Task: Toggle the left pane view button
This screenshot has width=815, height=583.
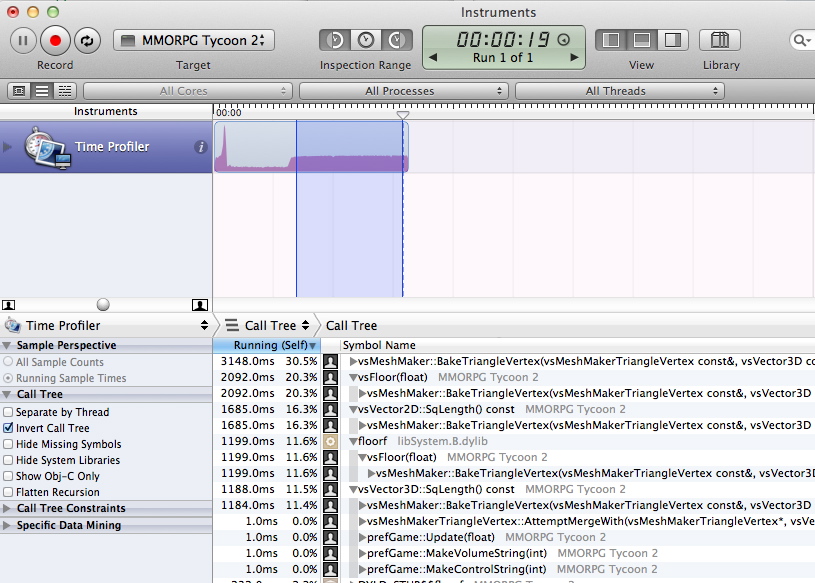Action: pyautogui.click(x=611, y=40)
